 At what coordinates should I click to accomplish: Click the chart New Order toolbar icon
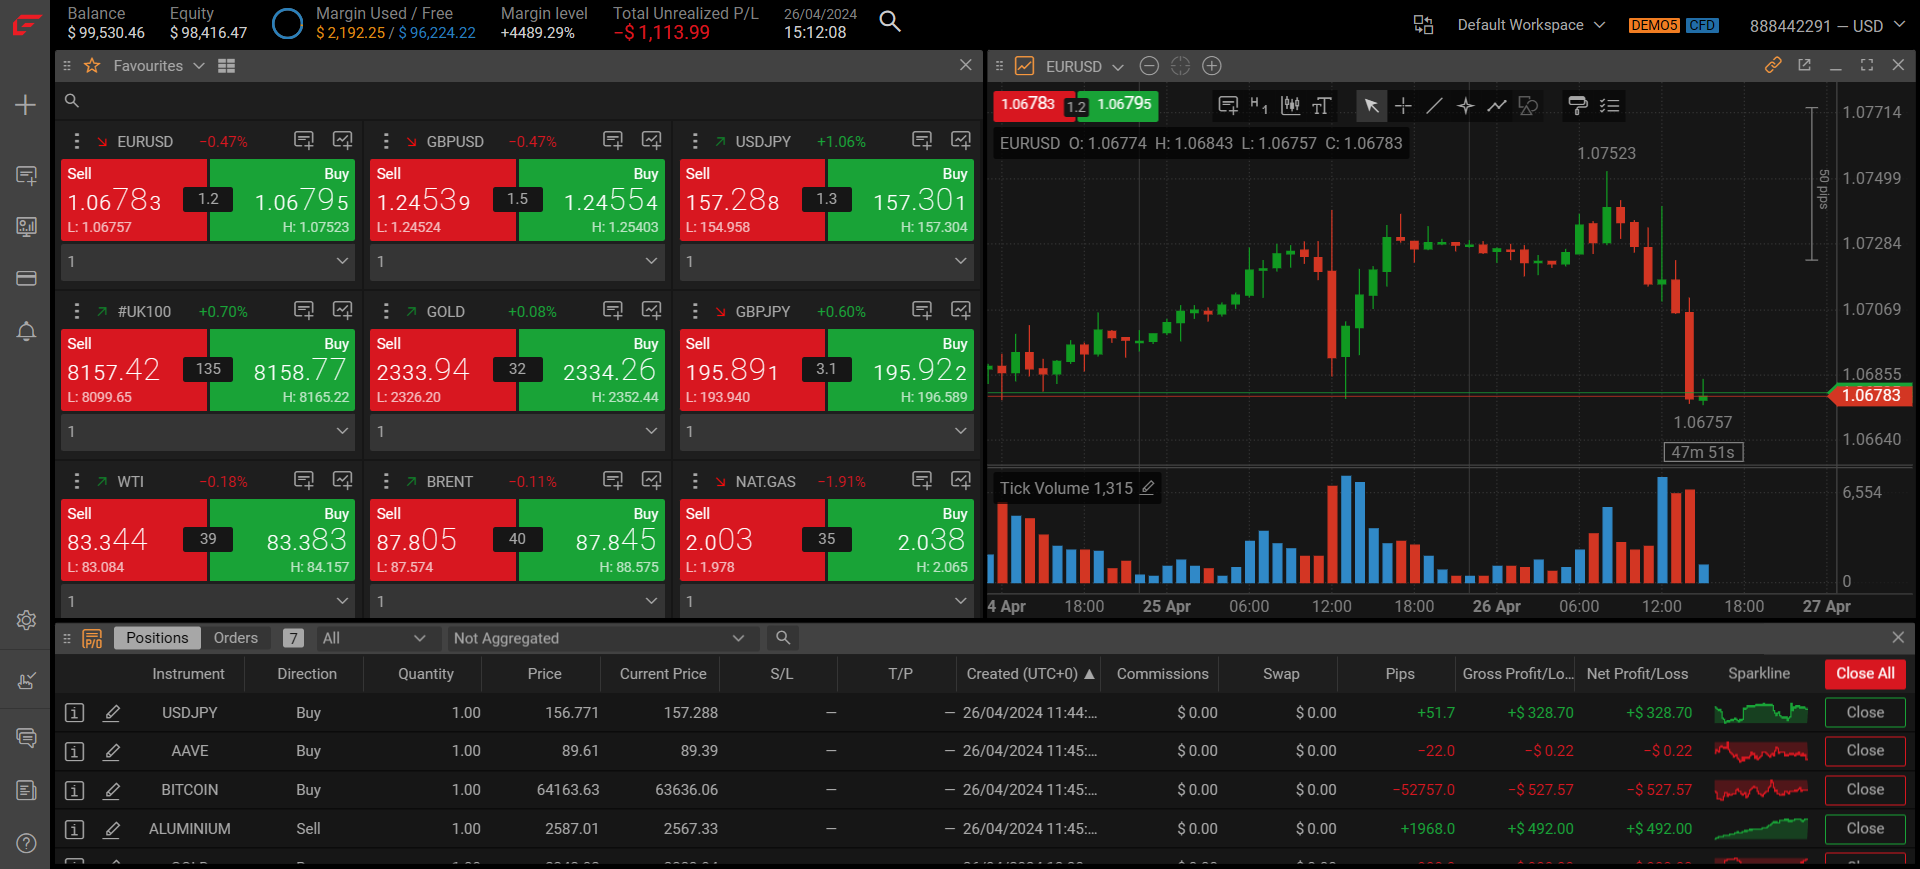(x=1228, y=105)
